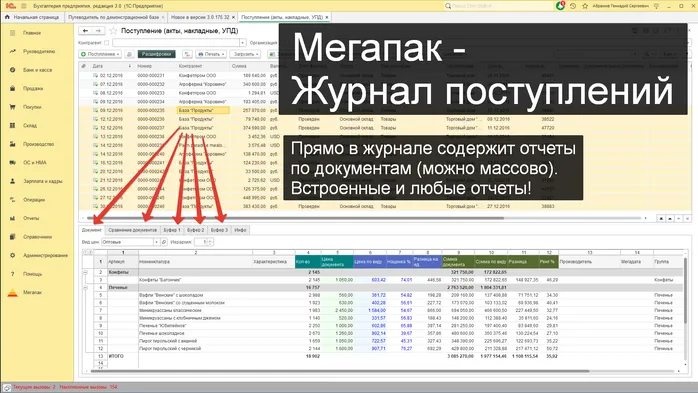Open the Контрагент filter dropdown arrow
Viewport: 698px width, 393px height.
[243, 43]
